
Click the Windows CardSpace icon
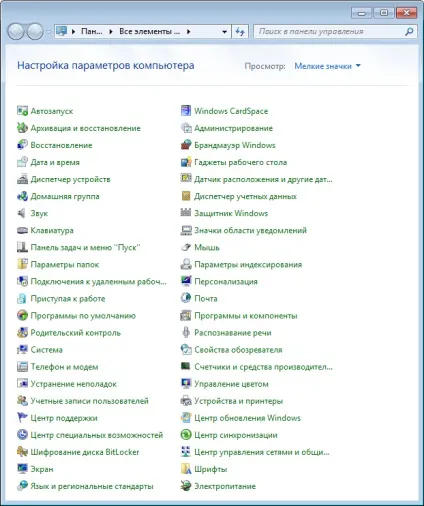point(186,111)
